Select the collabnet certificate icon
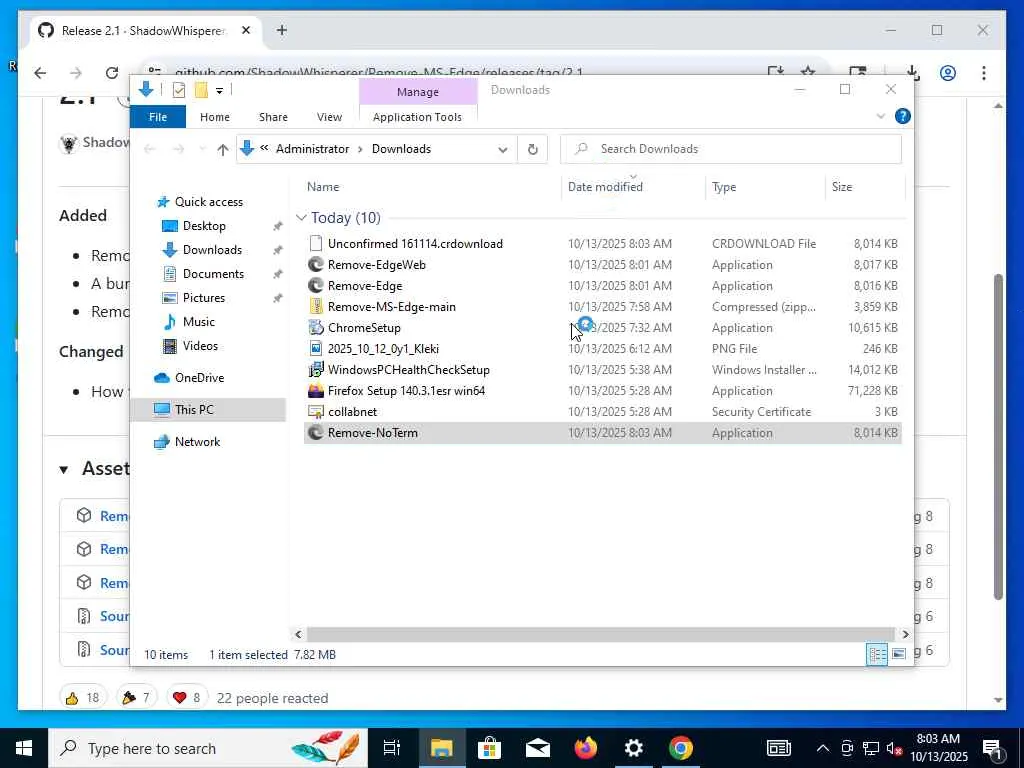This screenshot has width=1024, height=768. (x=315, y=411)
